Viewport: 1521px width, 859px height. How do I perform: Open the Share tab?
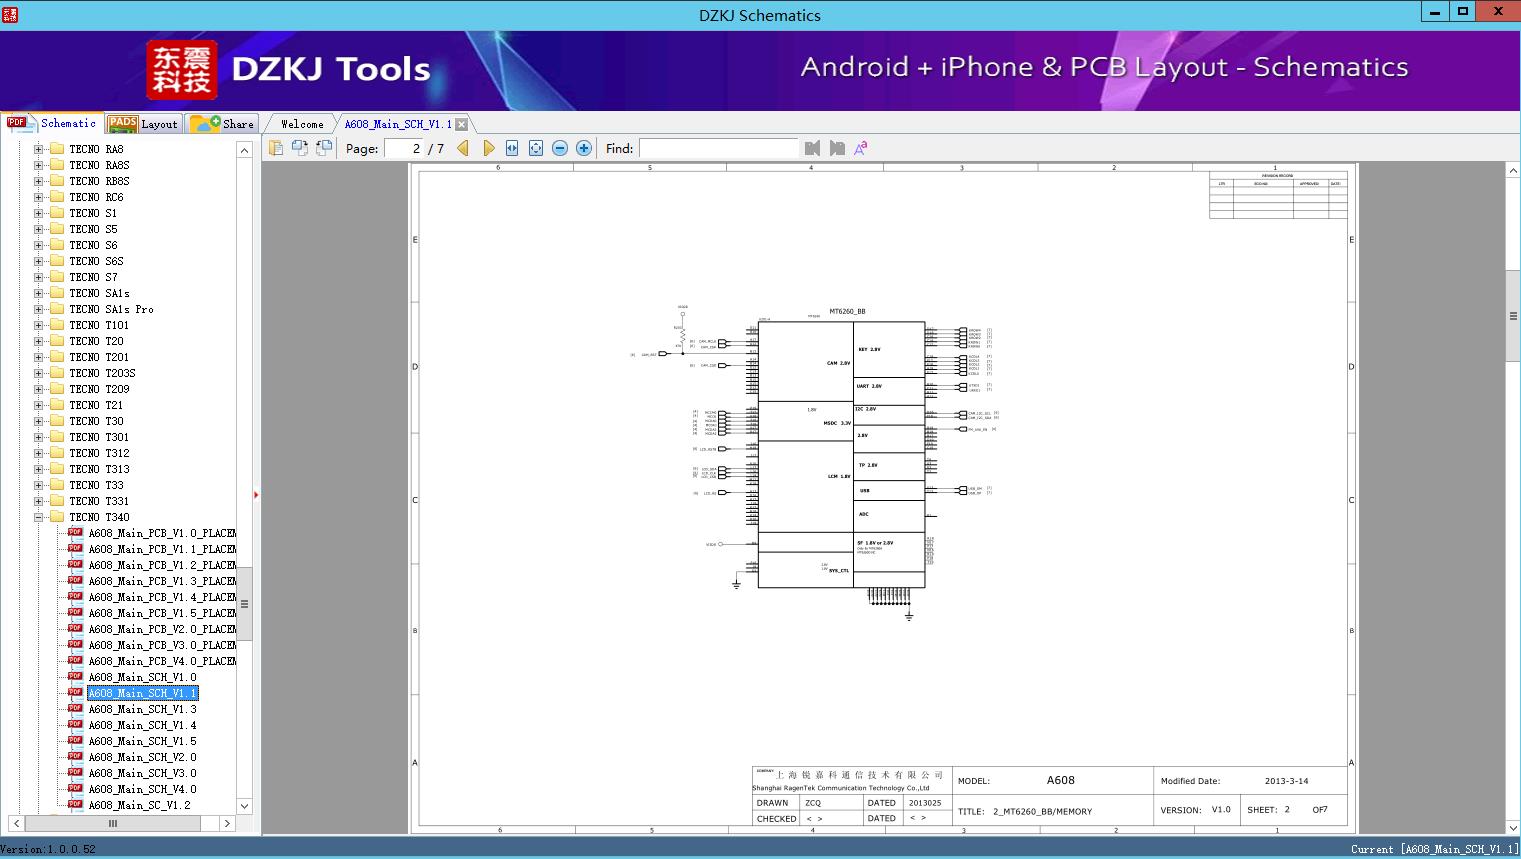click(222, 124)
